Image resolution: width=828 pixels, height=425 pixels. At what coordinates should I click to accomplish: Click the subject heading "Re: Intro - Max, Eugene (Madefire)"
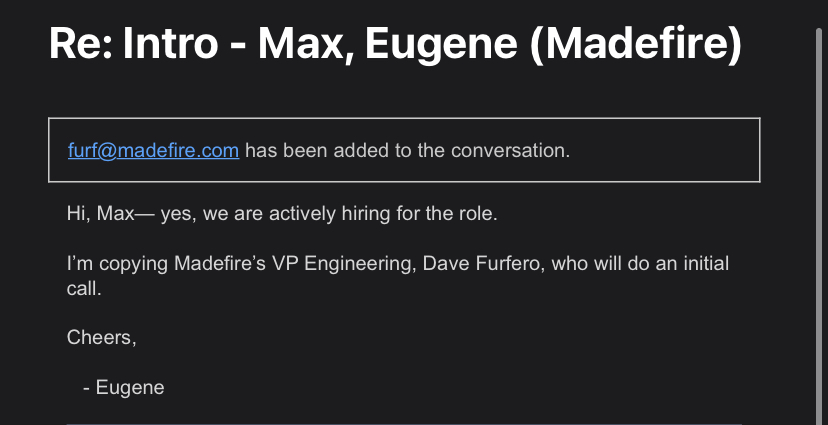pos(395,44)
